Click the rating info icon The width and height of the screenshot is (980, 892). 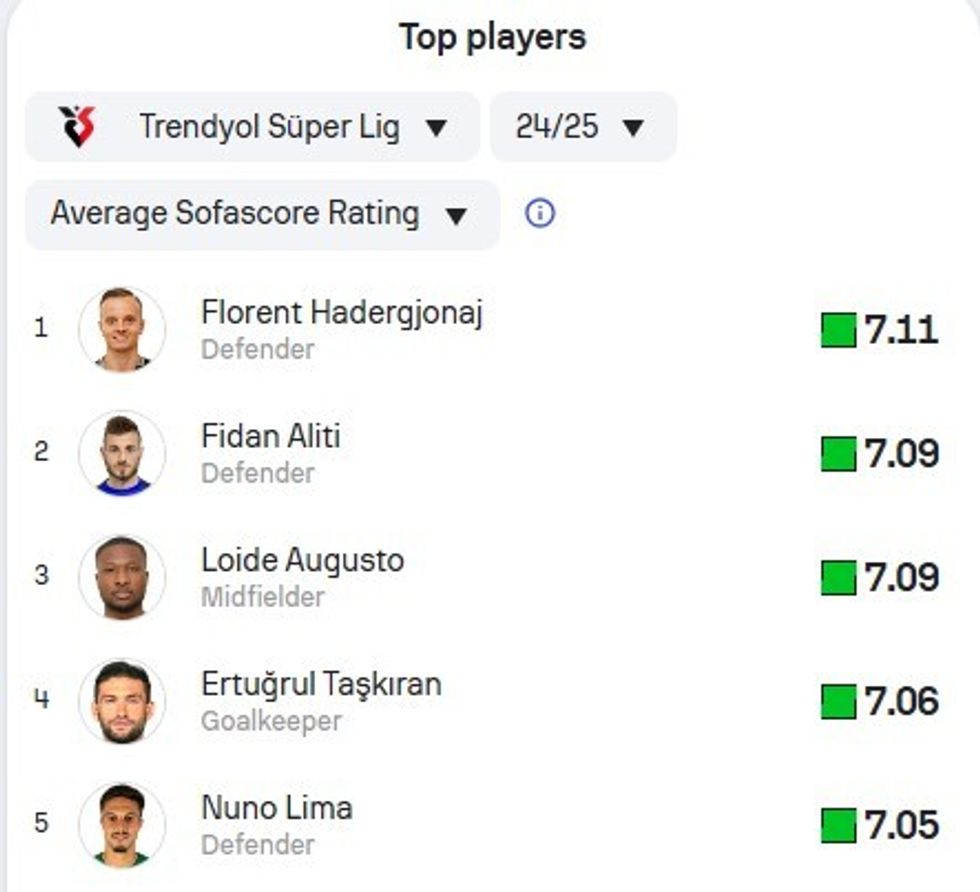pos(540,213)
